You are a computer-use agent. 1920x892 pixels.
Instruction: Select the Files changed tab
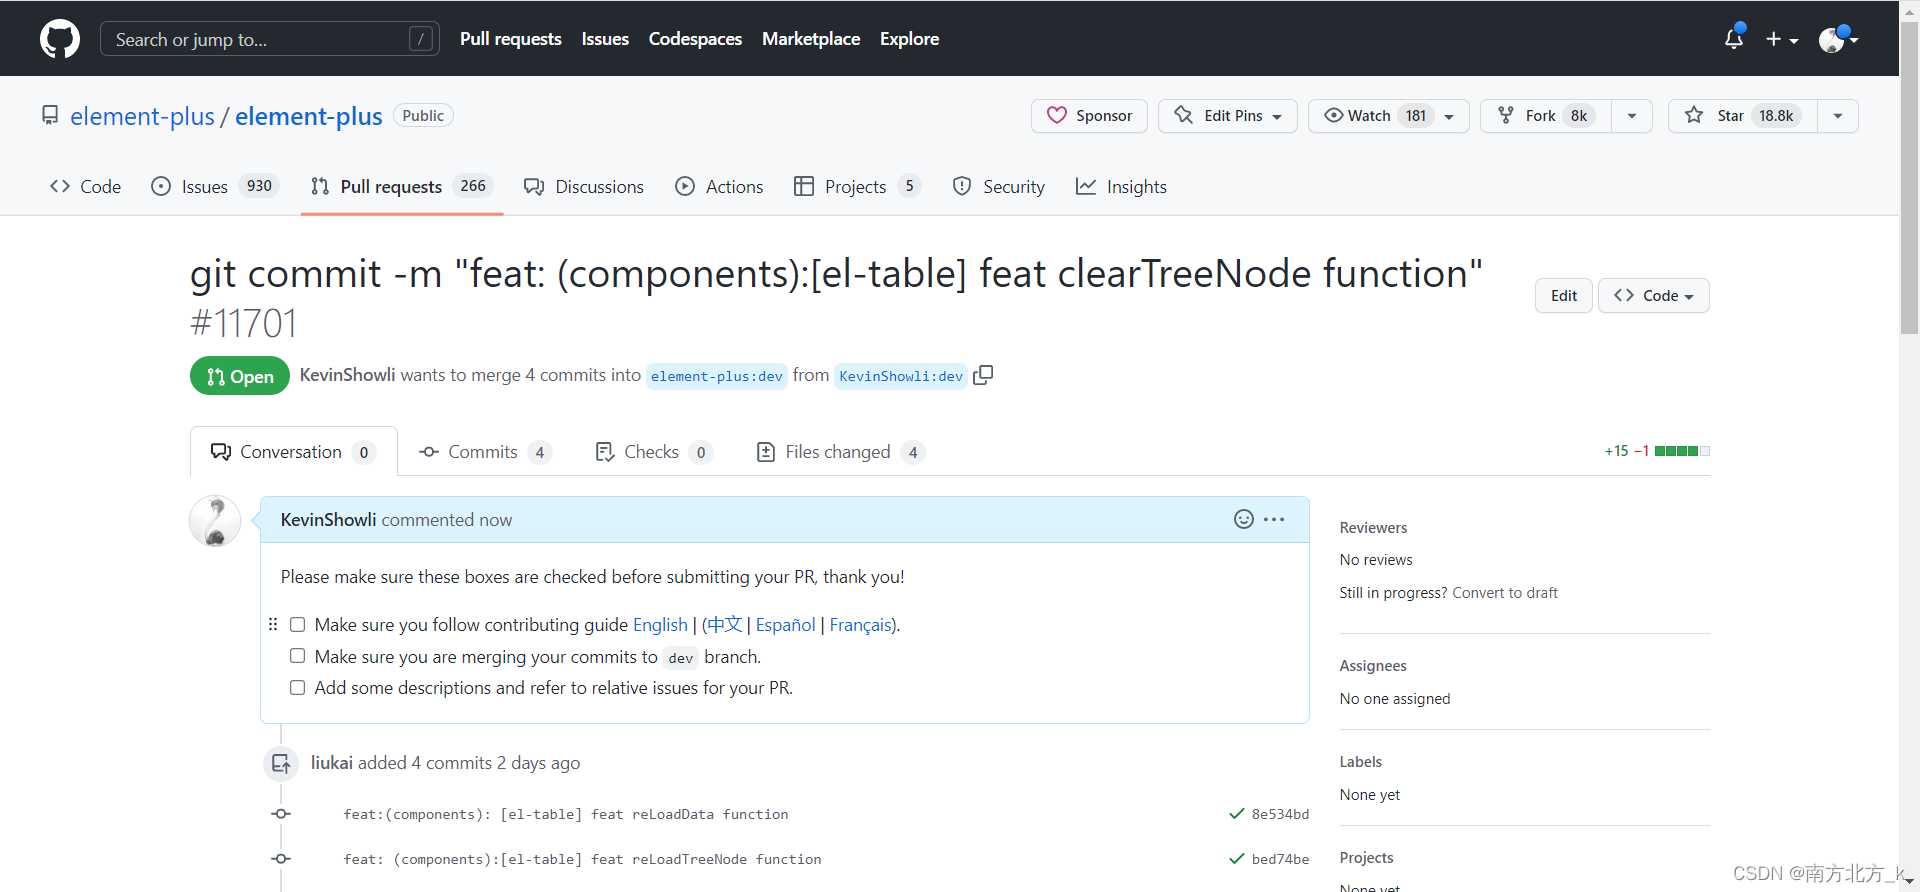coord(840,452)
